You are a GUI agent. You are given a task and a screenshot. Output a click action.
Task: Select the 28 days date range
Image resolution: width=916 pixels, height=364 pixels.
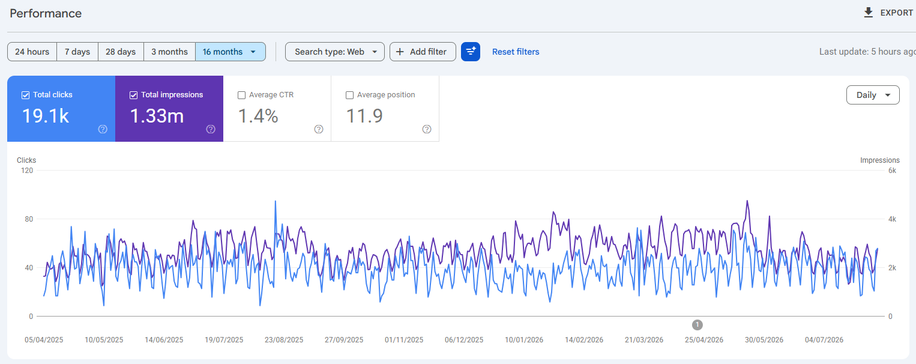coord(120,51)
